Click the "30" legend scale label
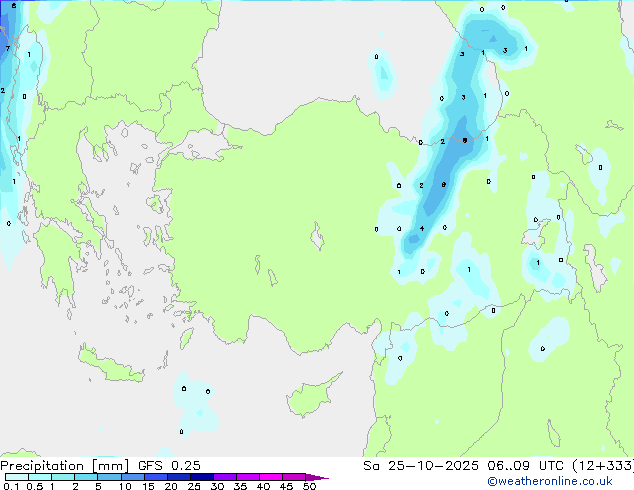634x490 pixels. (217, 486)
